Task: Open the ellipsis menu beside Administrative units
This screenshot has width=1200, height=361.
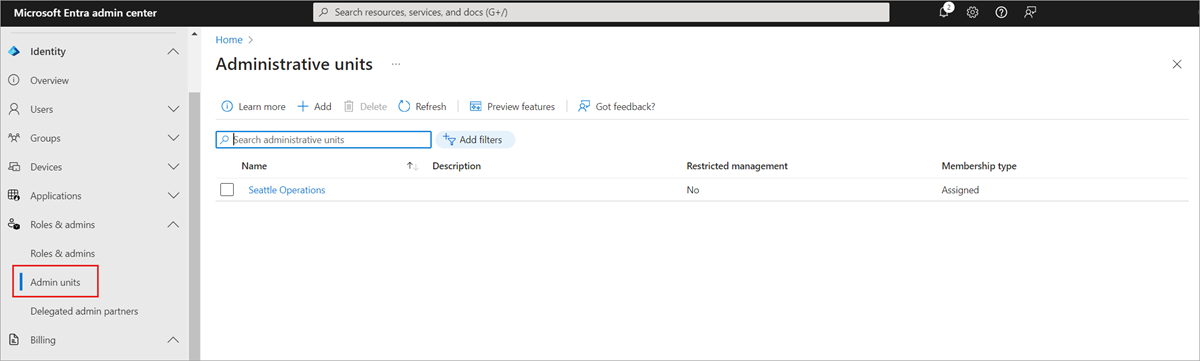Action: tap(396, 64)
